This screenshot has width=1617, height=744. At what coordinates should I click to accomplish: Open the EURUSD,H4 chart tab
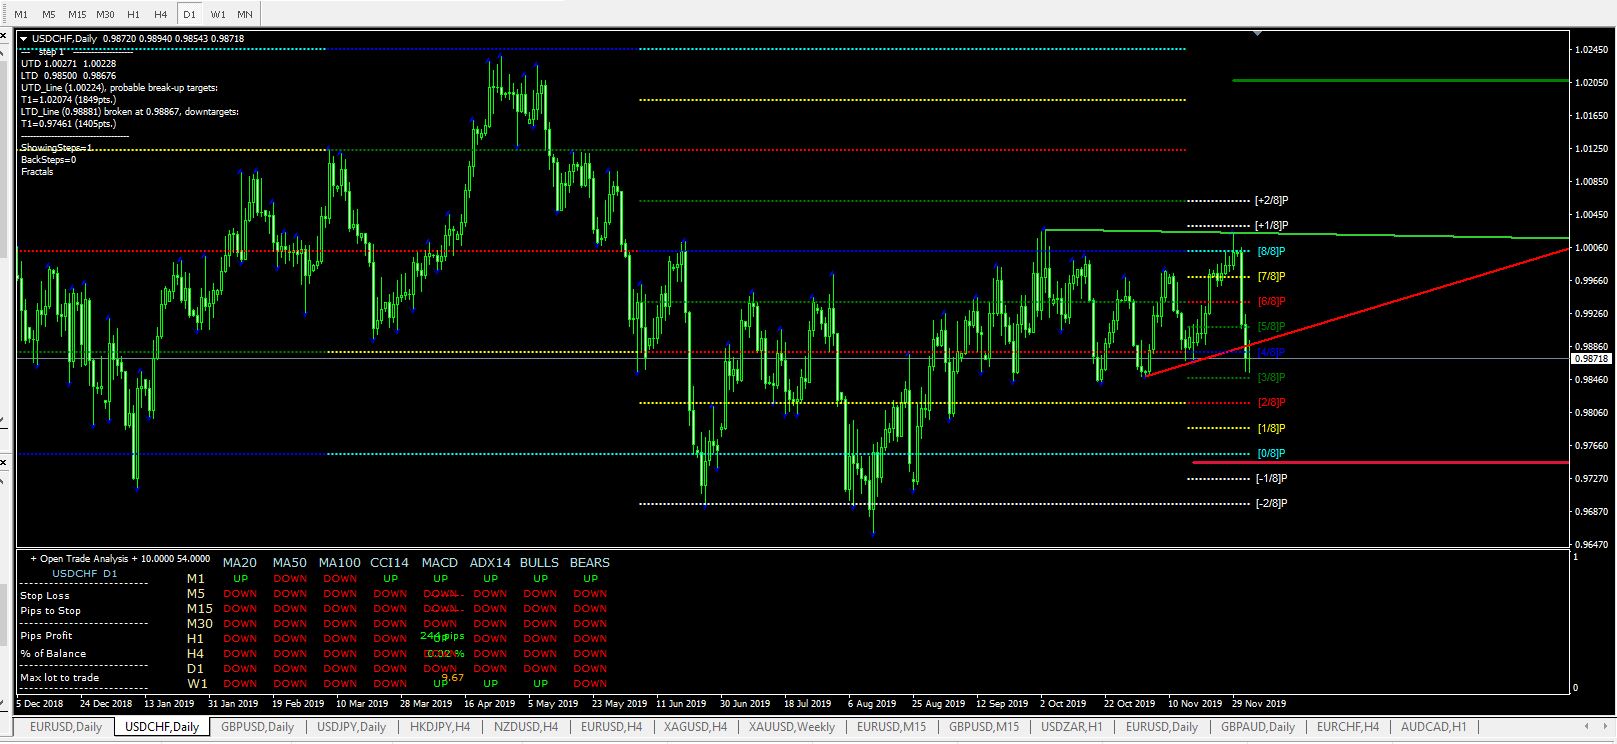pyautogui.click(x=612, y=727)
